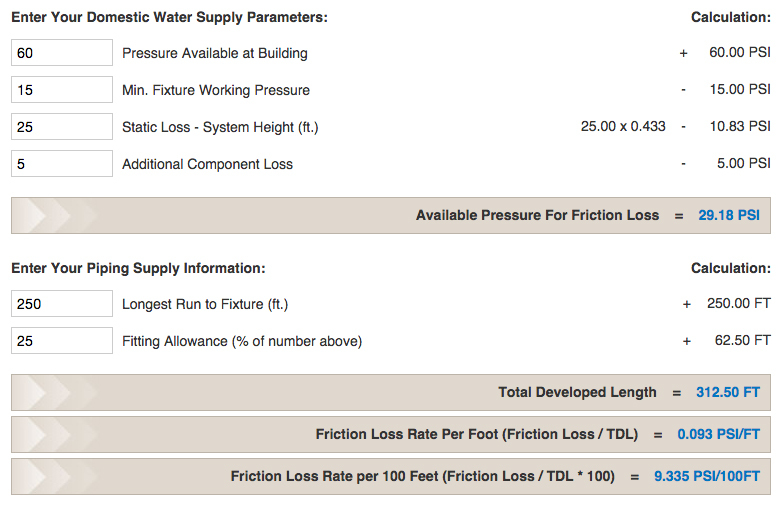
Task: Click the "Additional Component Loss" label
Action: (207, 164)
